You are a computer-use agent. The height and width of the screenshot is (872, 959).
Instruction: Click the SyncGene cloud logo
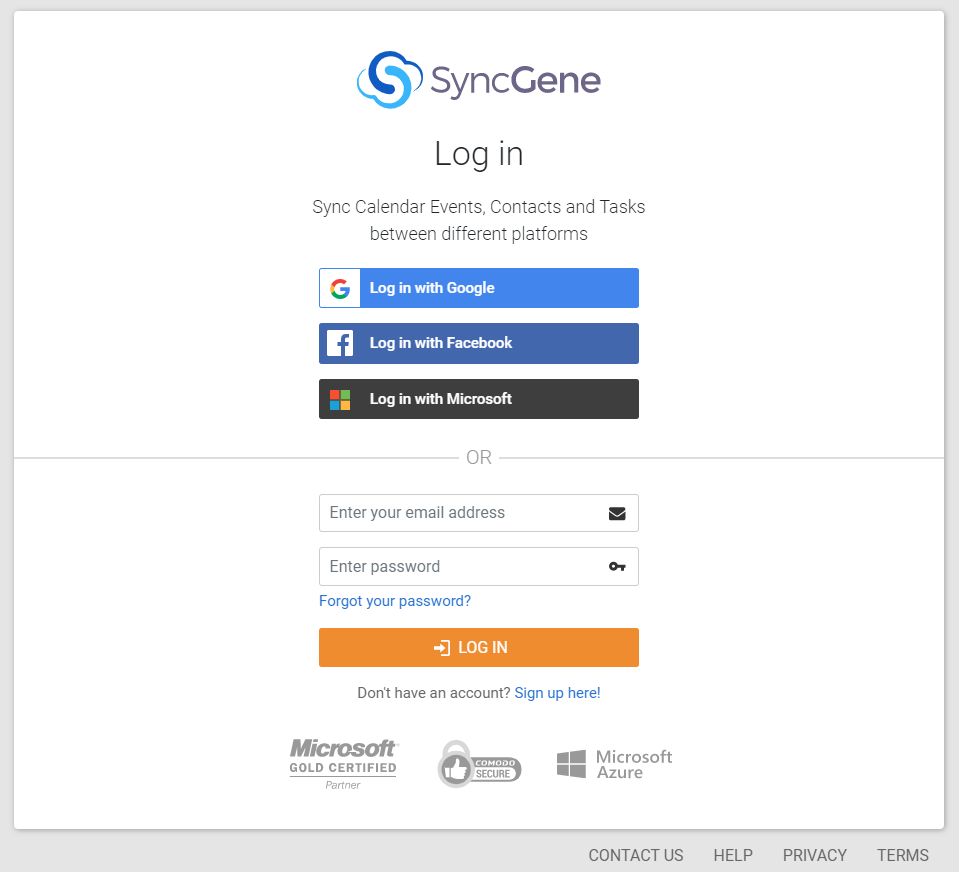(x=390, y=79)
